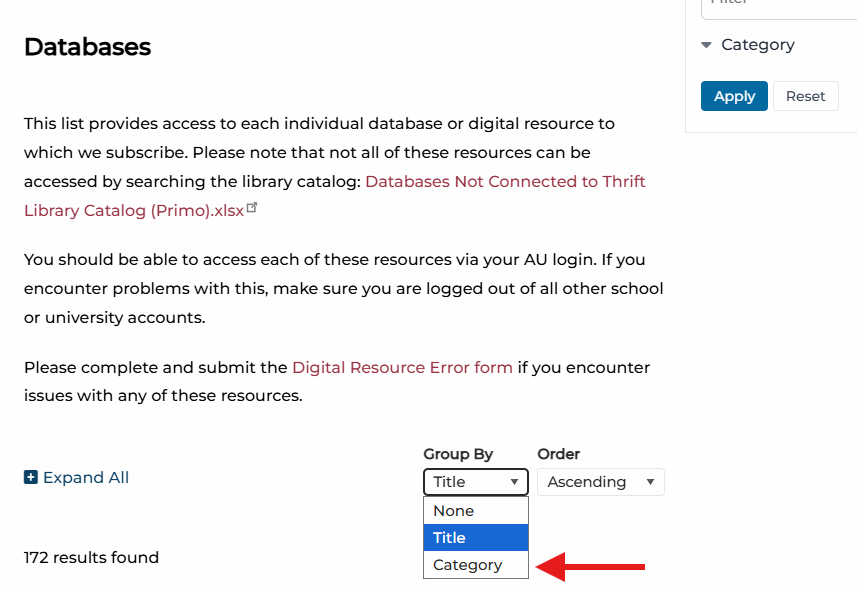Open the Group By Title combo box
Viewport: 857px width, 592px height.
point(476,482)
